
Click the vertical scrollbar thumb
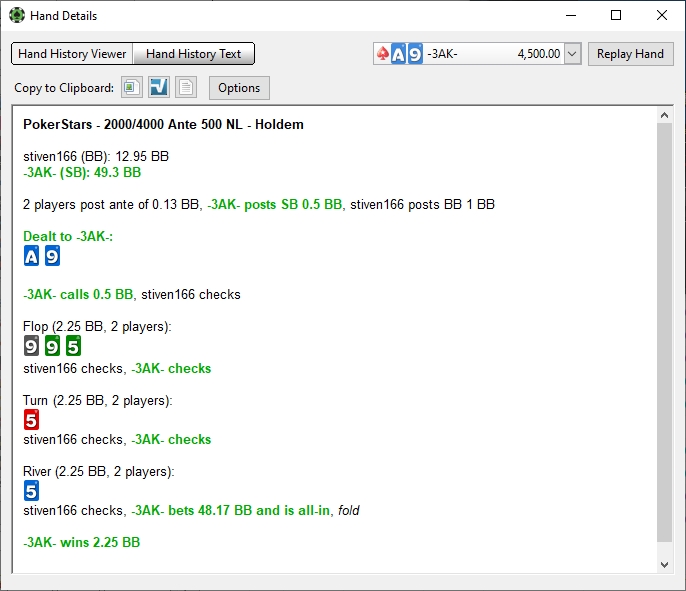tap(664, 332)
